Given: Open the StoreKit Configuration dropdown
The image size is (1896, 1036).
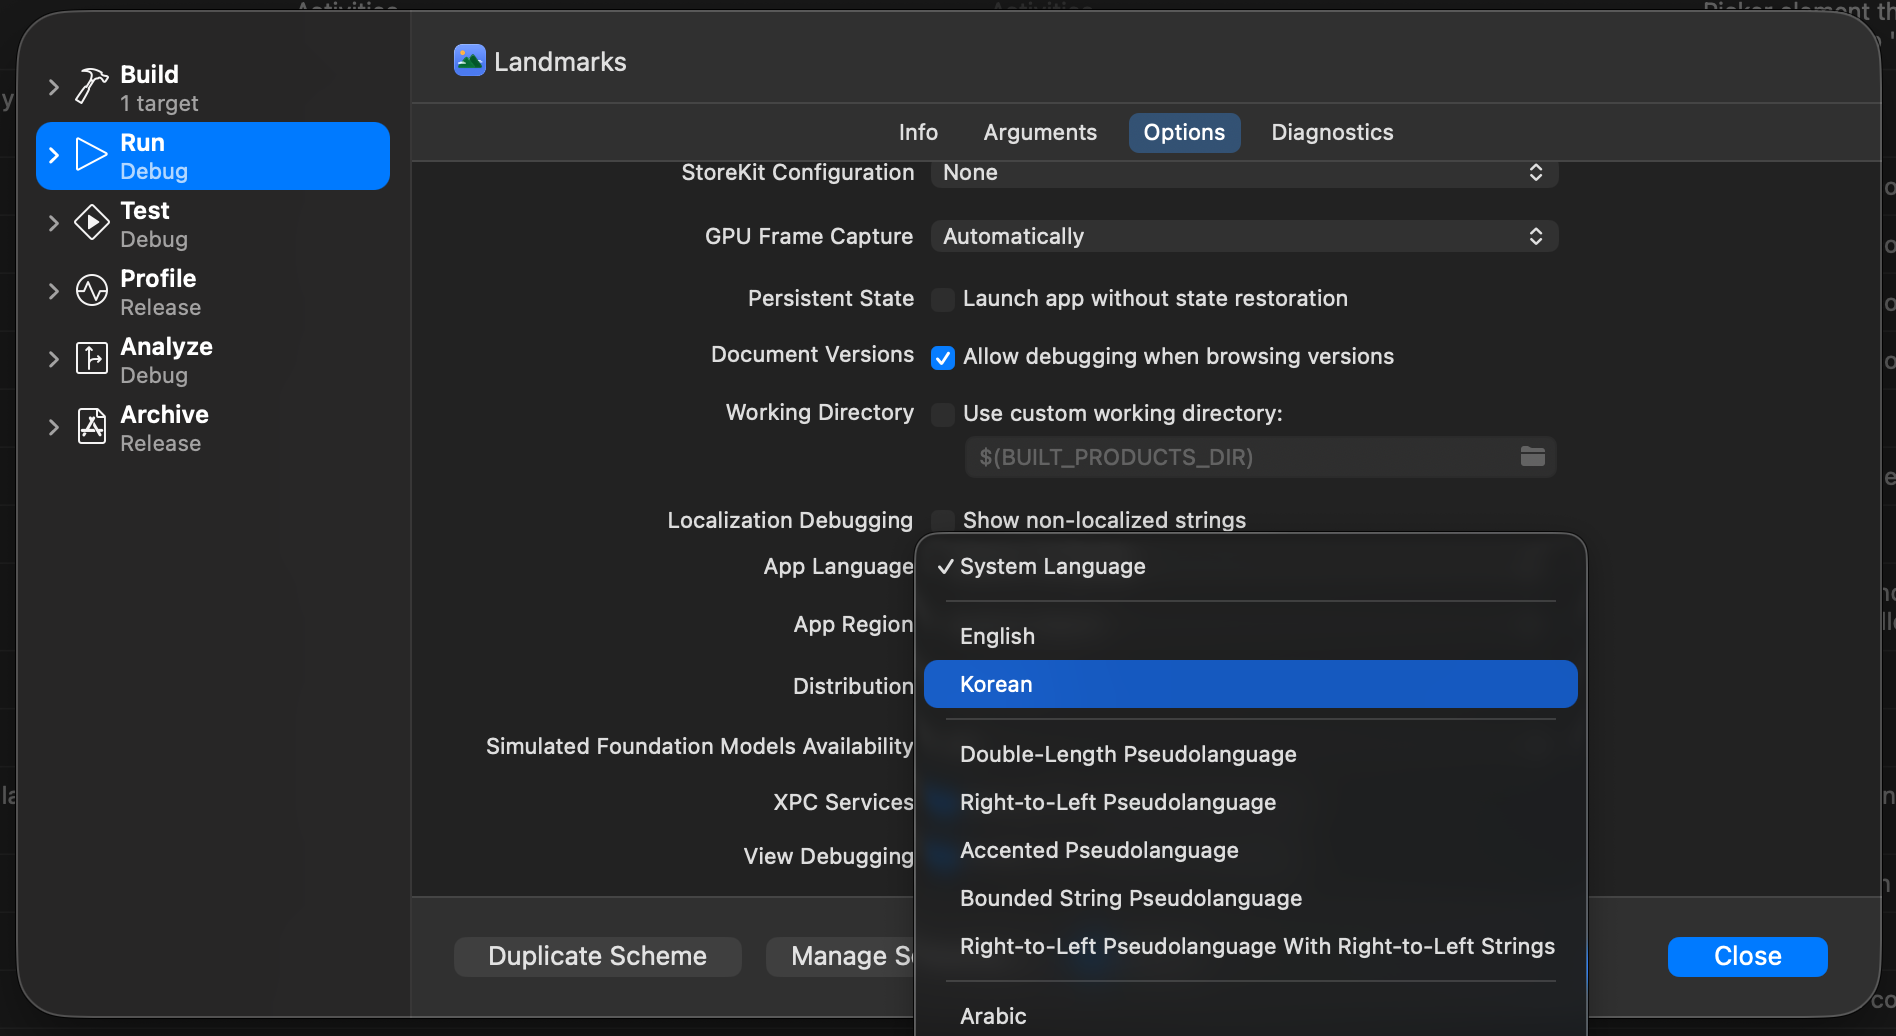Looking at the screenshot, I should pos(1244,173).
